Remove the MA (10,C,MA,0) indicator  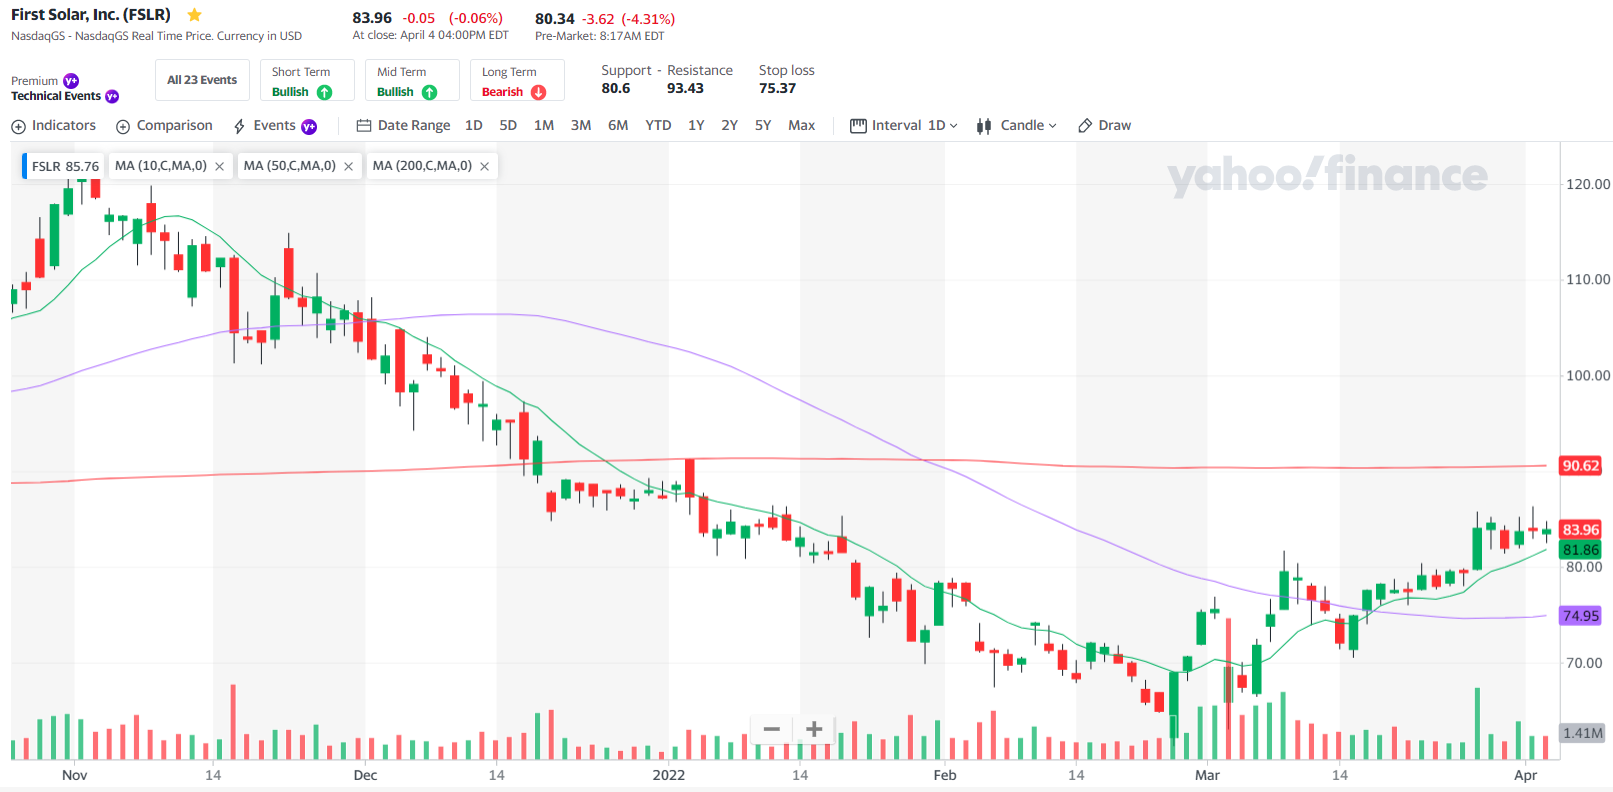point(219,166)
